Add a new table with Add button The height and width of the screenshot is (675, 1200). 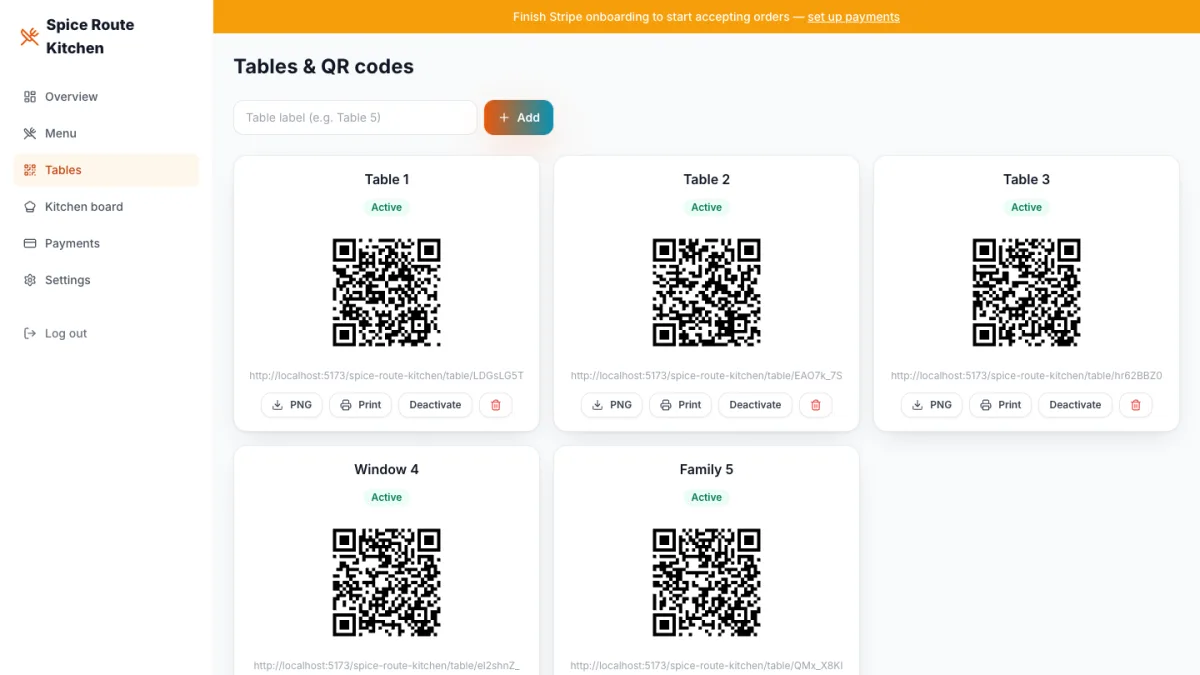tap(519, 117)
